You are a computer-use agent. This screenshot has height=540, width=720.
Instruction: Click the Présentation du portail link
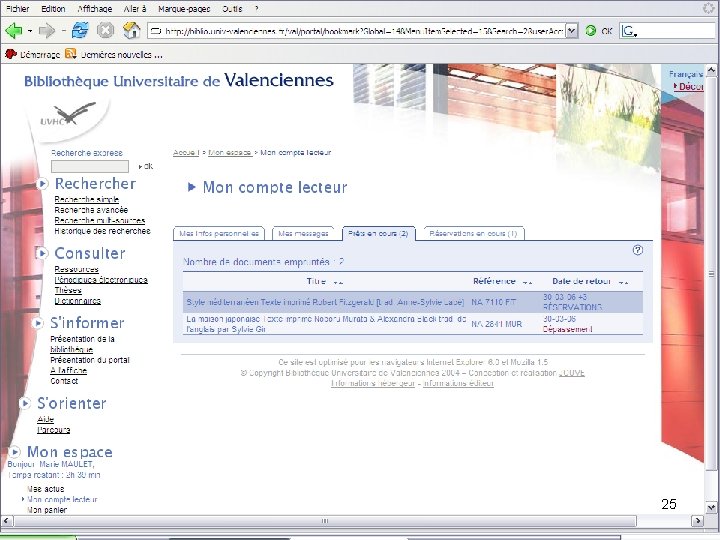tap(90, 360)
